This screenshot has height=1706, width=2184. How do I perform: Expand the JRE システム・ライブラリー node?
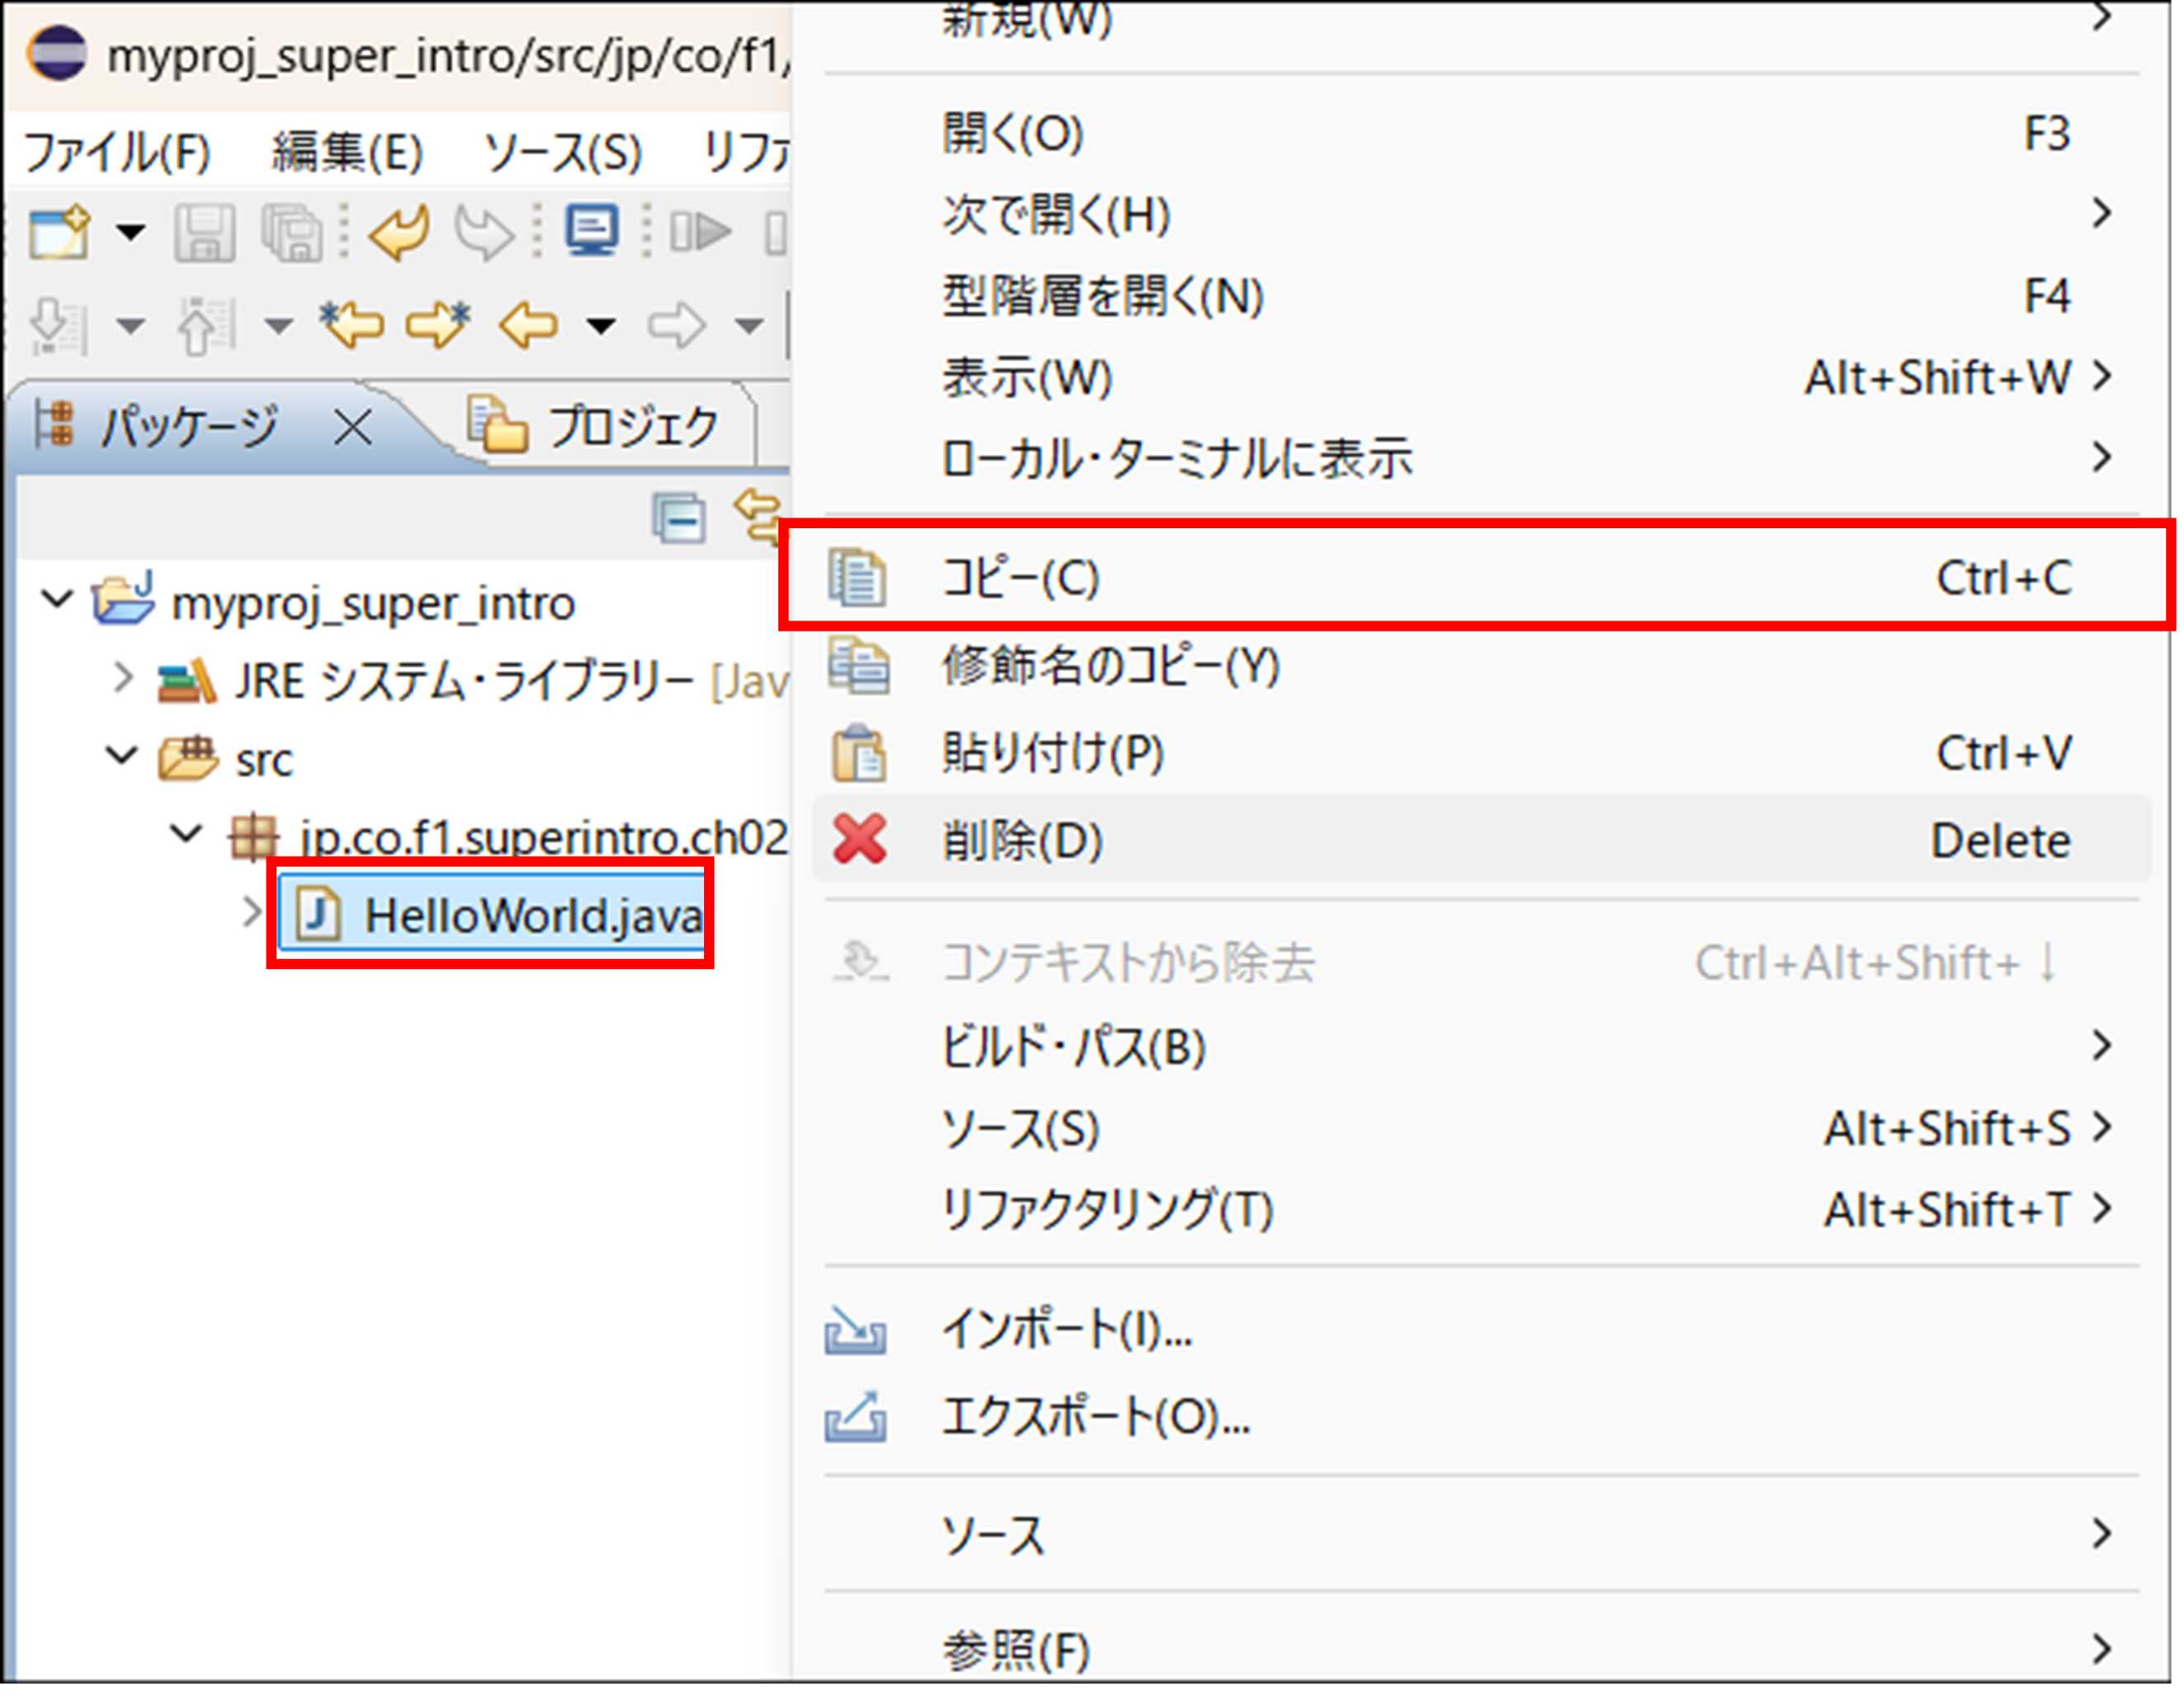(123, 678)
